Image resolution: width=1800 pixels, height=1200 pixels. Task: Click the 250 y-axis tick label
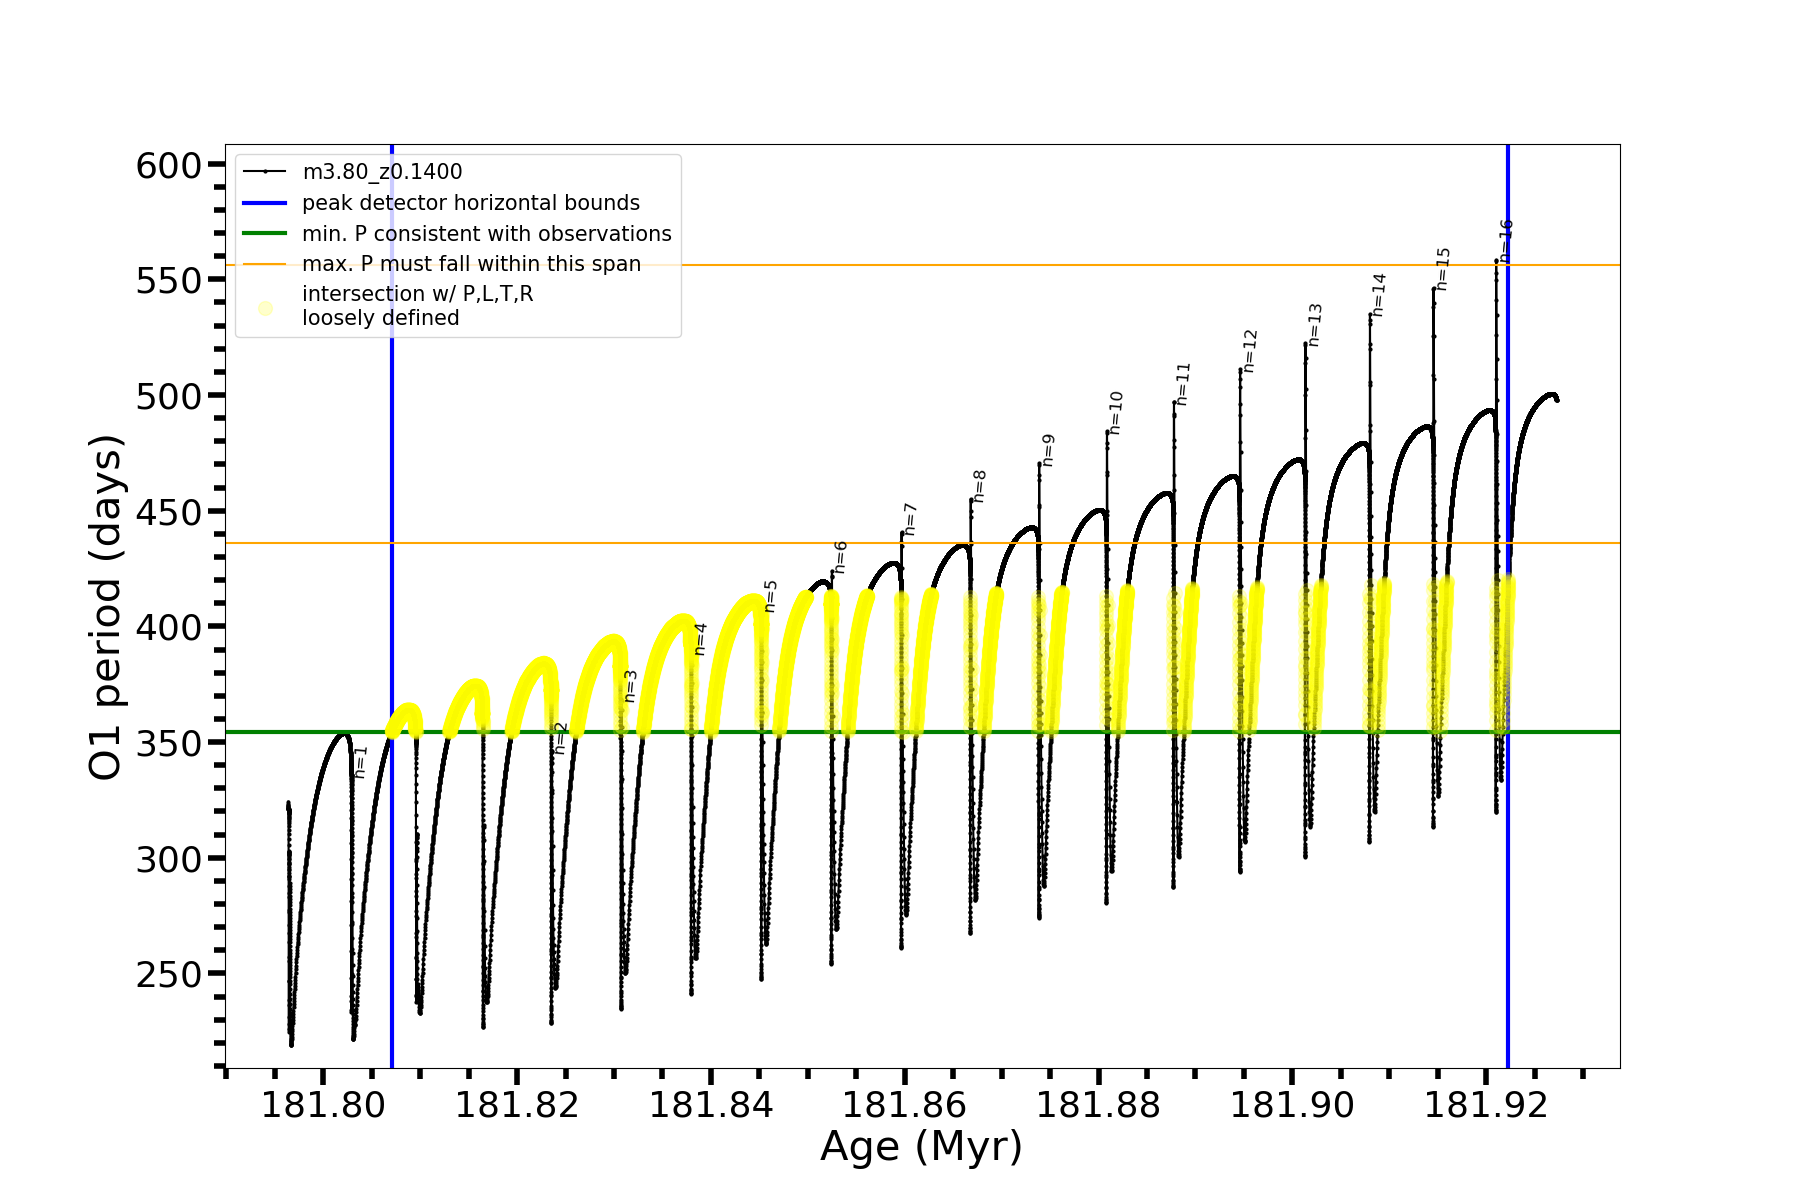tap(169, 974)
